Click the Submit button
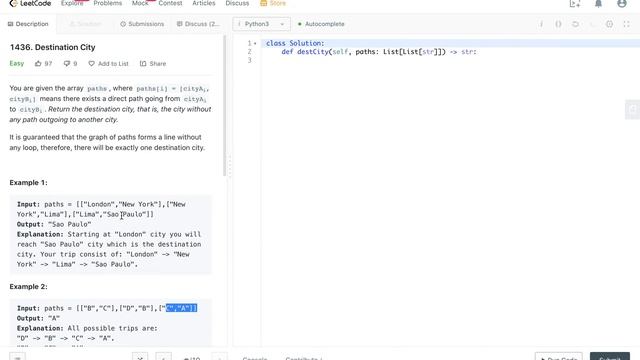The width and height of the screenshot is (640, 360). click(610, 357)
